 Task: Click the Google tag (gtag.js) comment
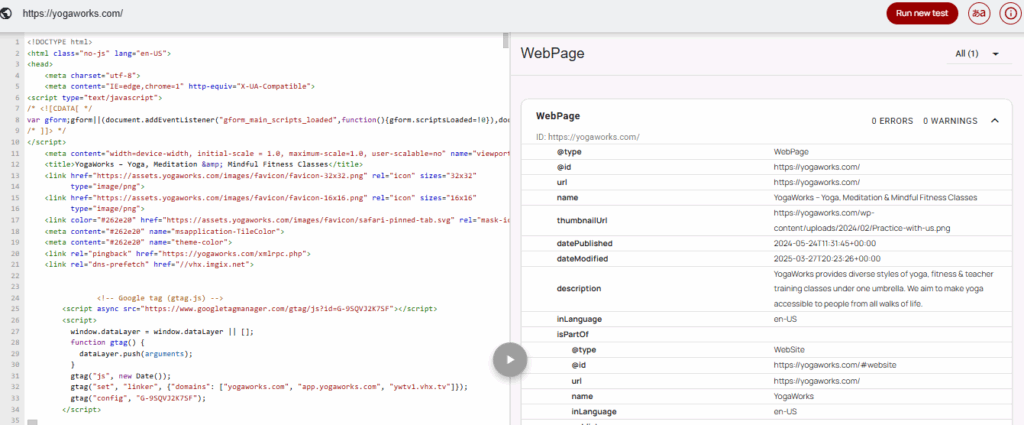click(x=161, y=297)
